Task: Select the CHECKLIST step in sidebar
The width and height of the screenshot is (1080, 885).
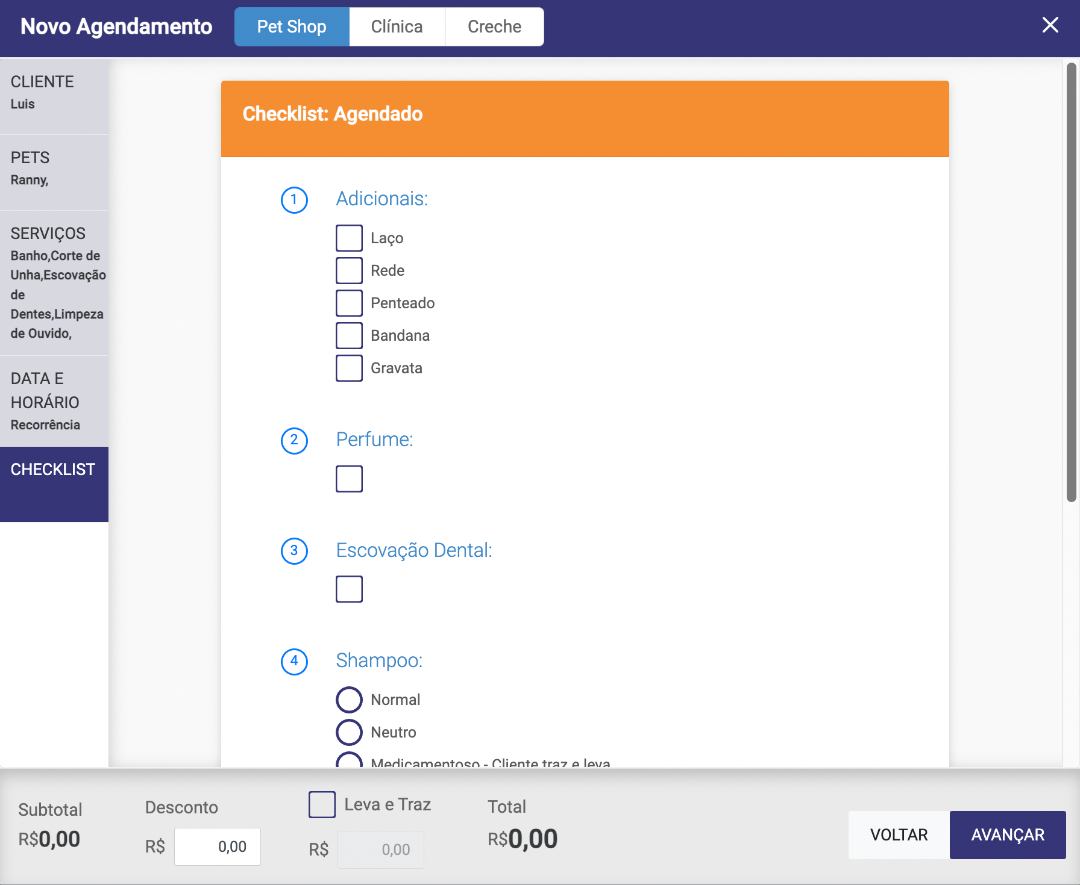Action: tap(54, 484)
